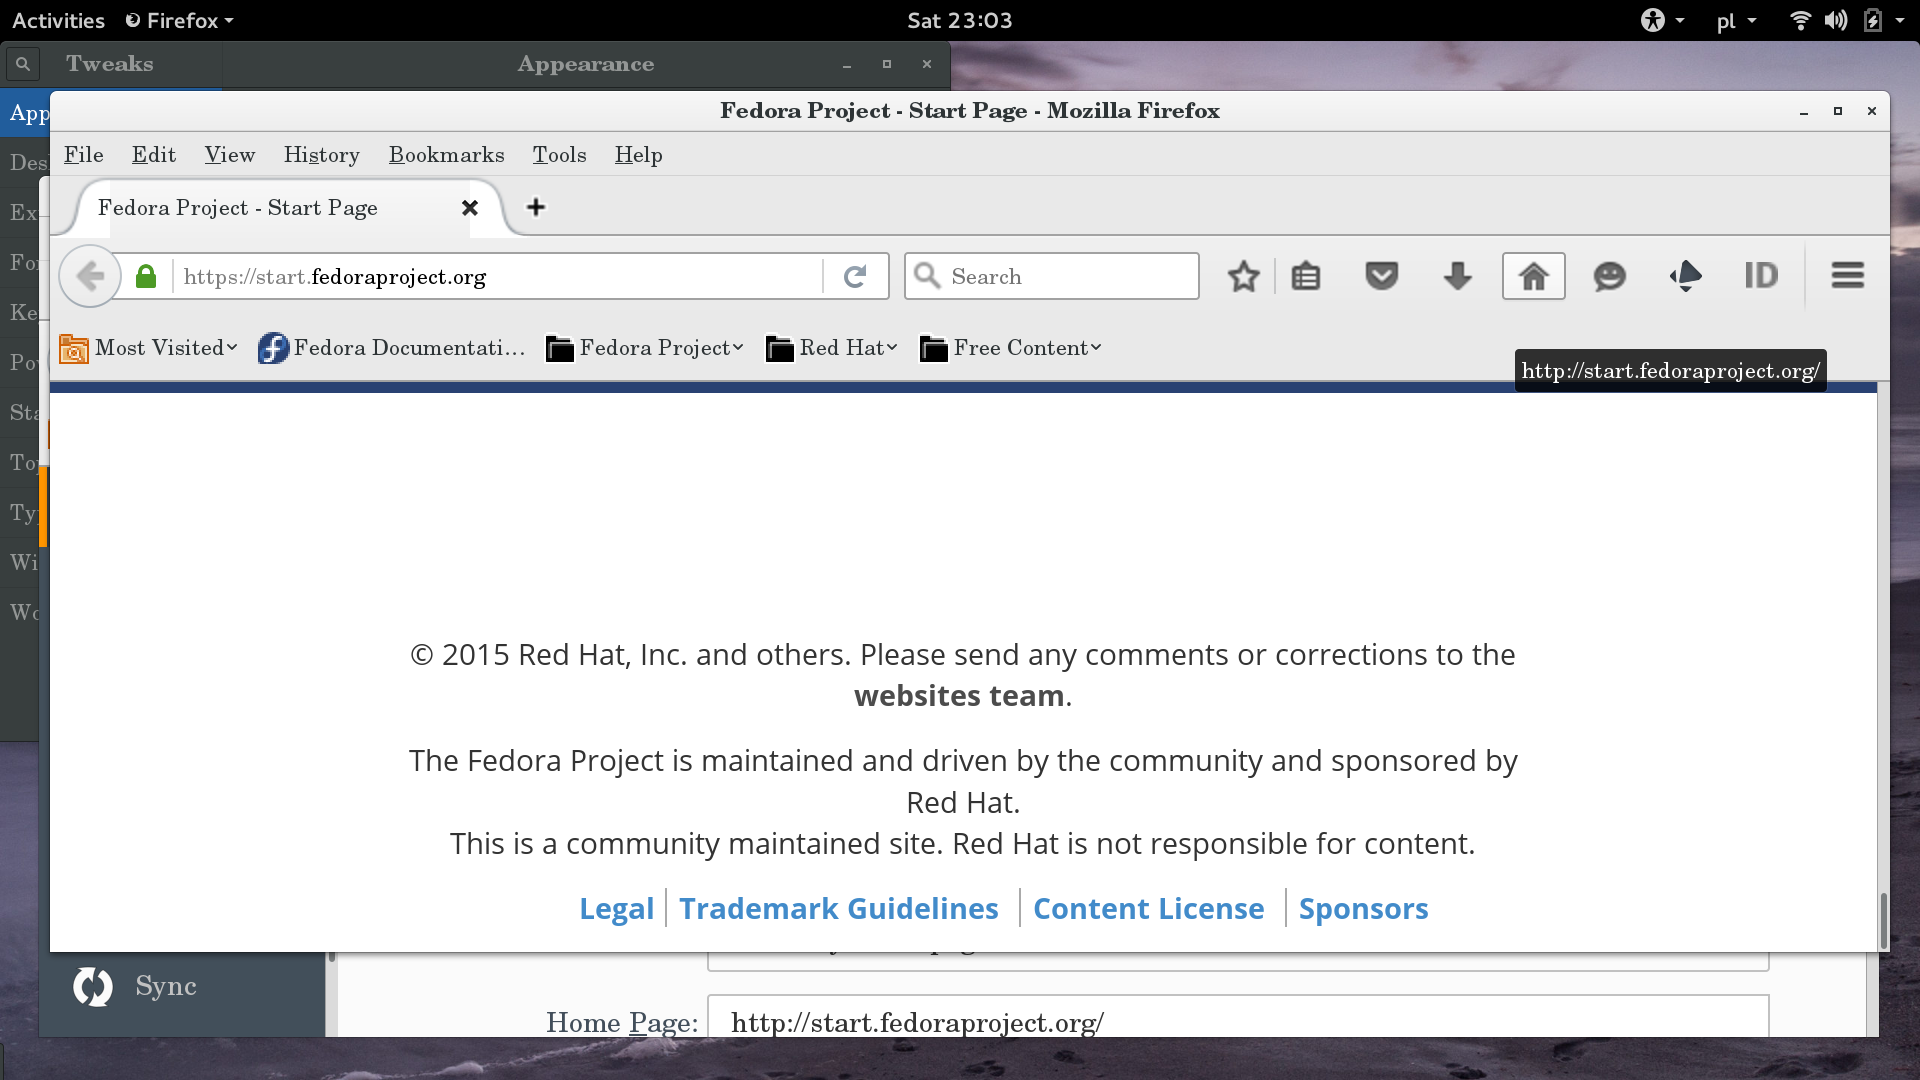Click the search magnifier icon in search box

tap(927, 276)
